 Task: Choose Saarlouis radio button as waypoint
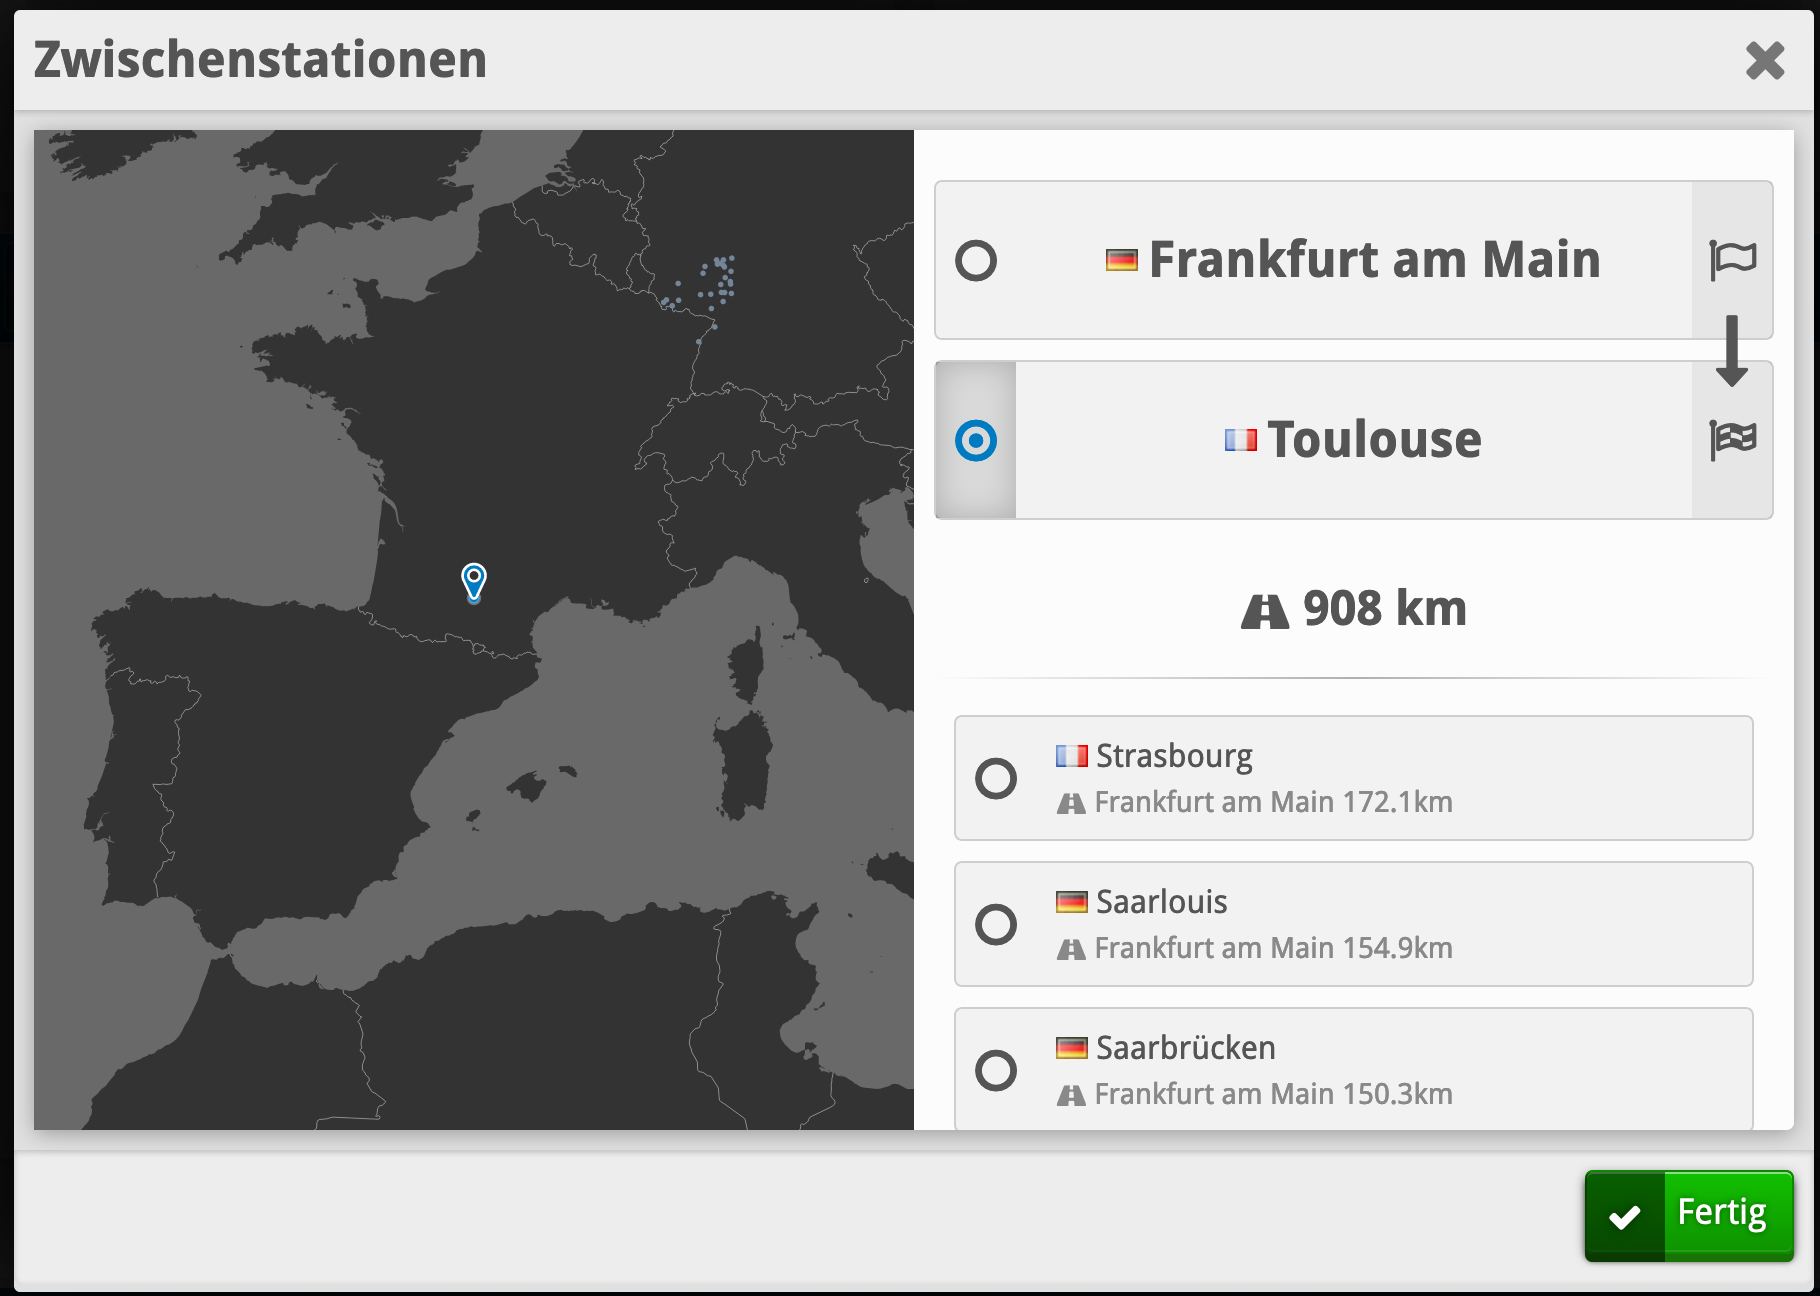point(996,924)
